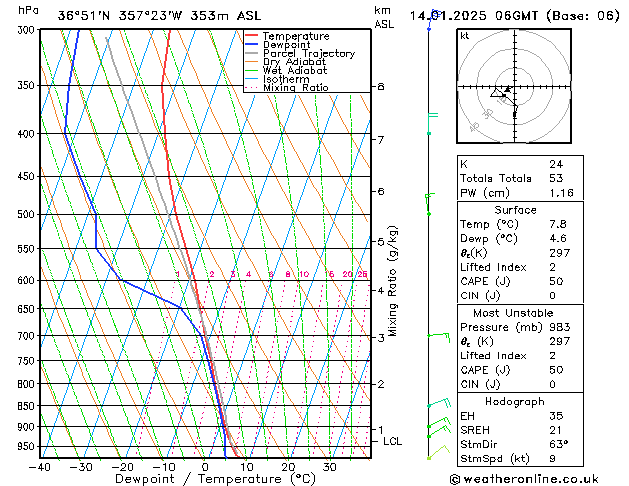Click the Surface Dewp value 4.6
Screen dimensions: 629x486
(558, 238)
